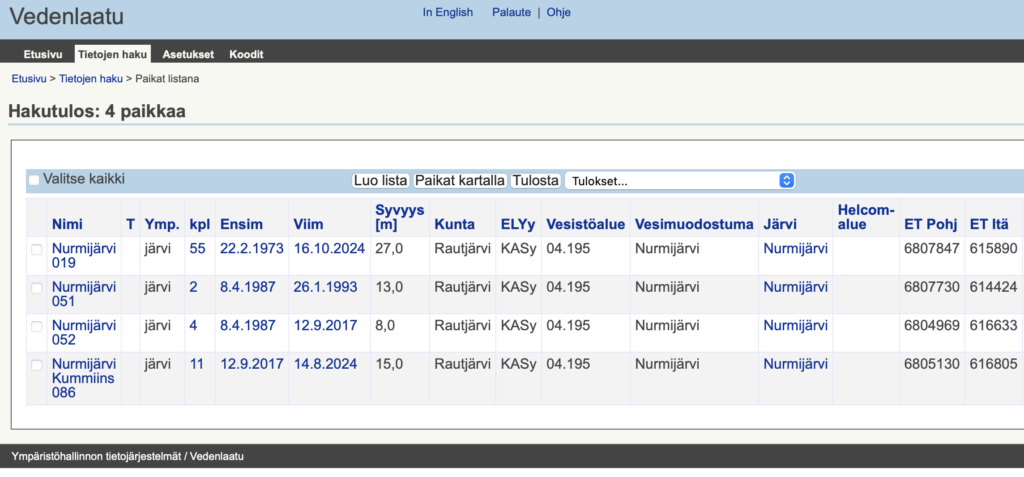Click the Palaute feedback link
1024x477 pixels.
[x=512, y=13]
